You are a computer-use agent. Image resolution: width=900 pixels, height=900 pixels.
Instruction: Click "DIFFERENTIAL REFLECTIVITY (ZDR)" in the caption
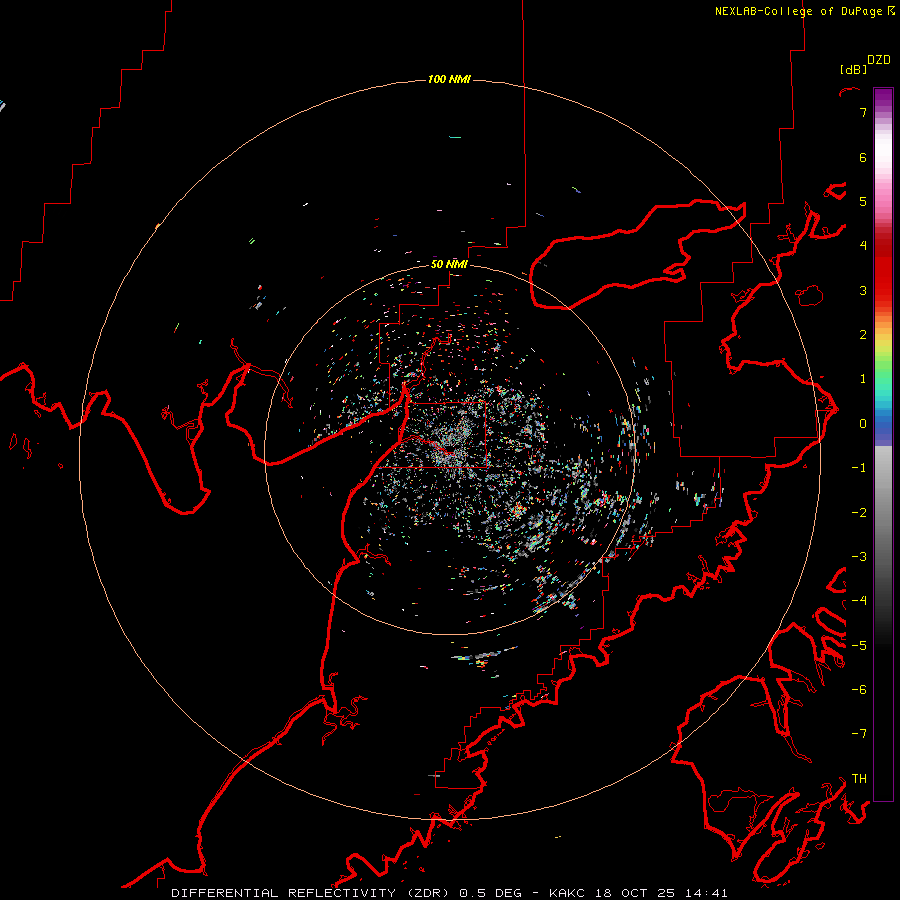(x=312, y=893)
